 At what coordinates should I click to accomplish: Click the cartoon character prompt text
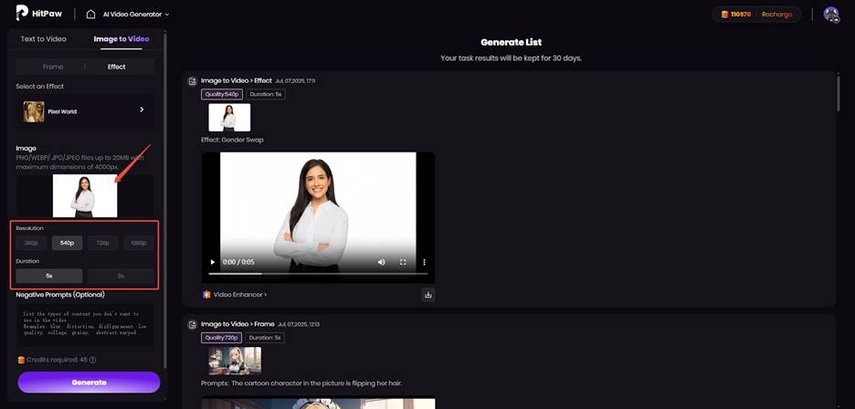[302, 383]
